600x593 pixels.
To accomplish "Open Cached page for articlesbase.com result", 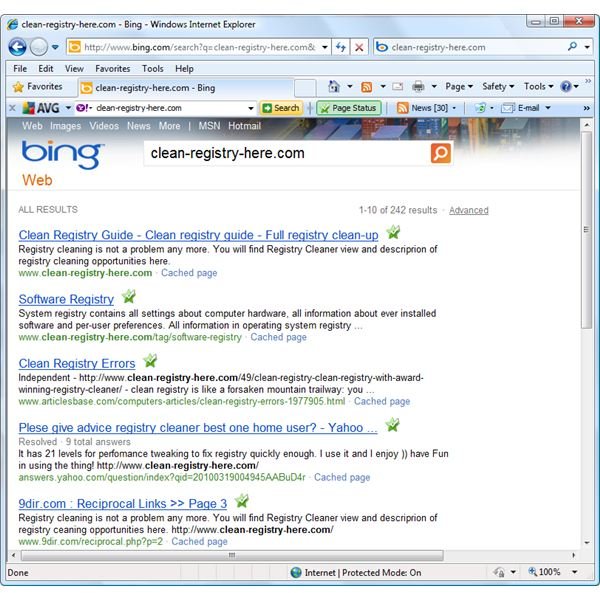I will pyautogui.click(x=382, y=401).
